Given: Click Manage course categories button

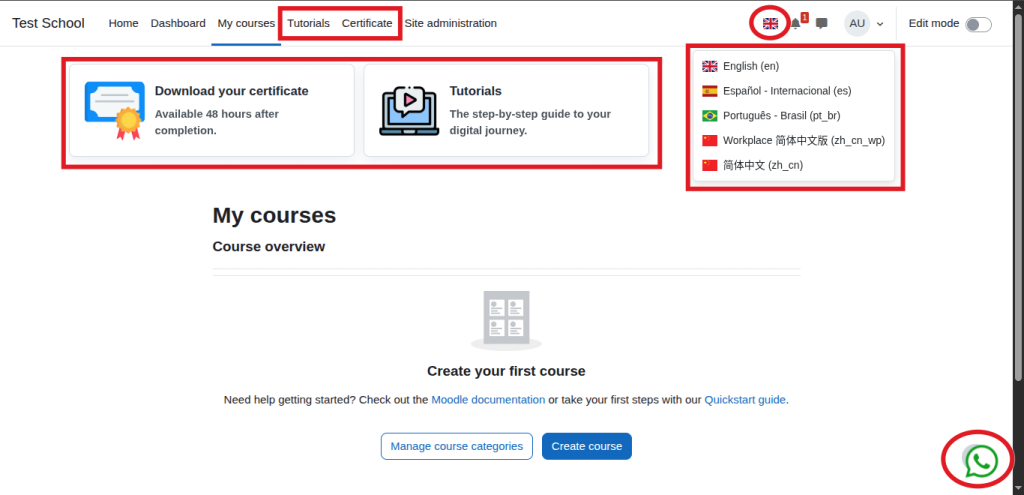Looking at the screenshot, I should [x=456, y=446].
